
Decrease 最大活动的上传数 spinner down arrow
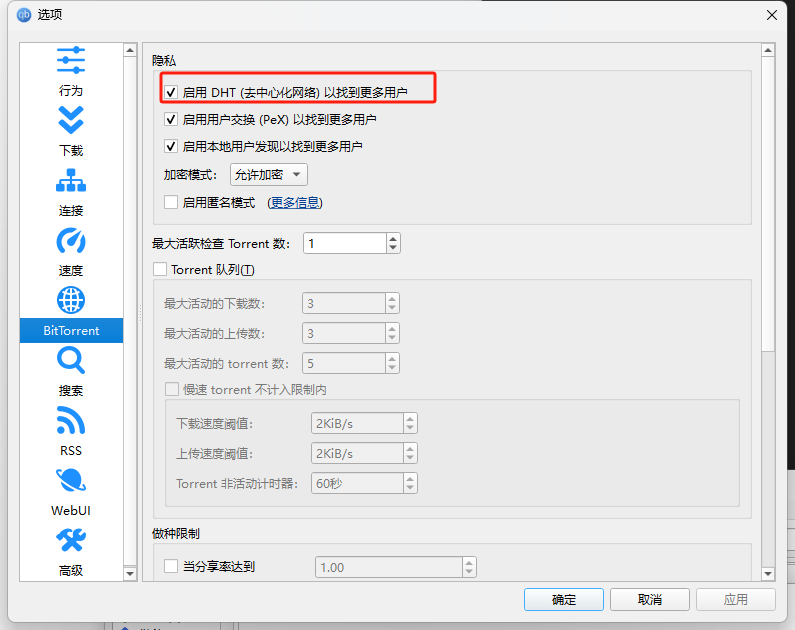click(392, 338)
